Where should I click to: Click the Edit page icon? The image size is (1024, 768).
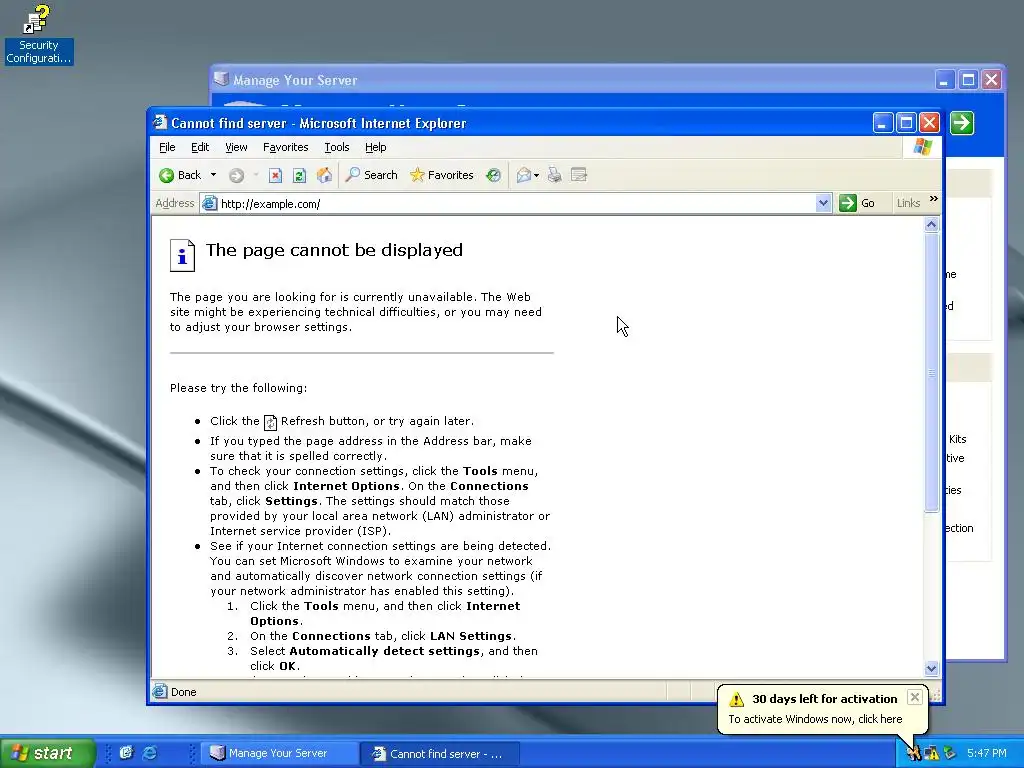click(579, 175)
